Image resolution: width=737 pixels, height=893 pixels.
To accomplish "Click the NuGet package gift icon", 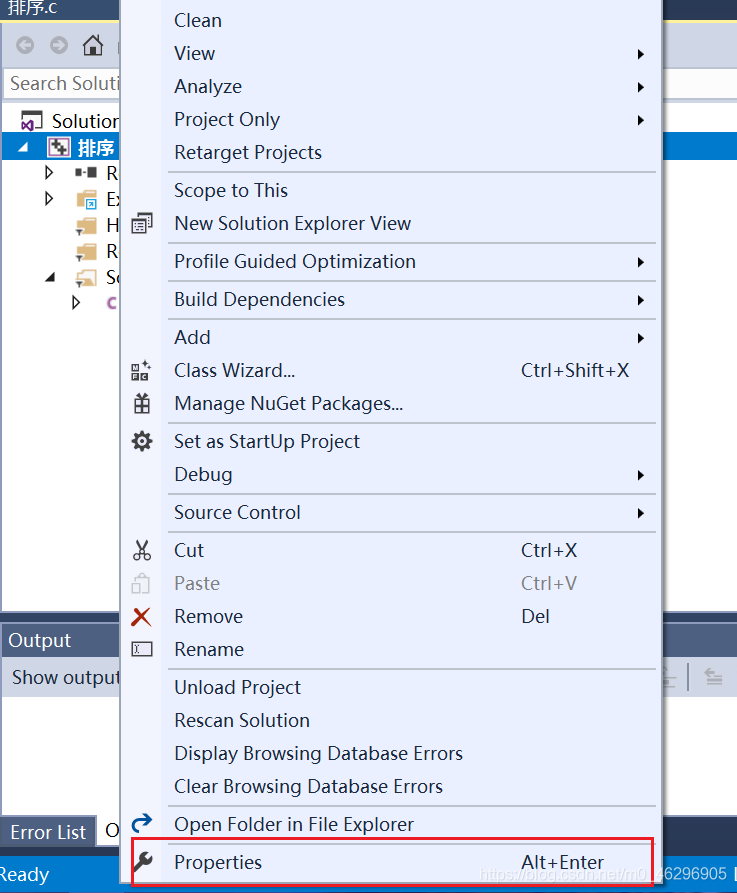I will [142, 403].
